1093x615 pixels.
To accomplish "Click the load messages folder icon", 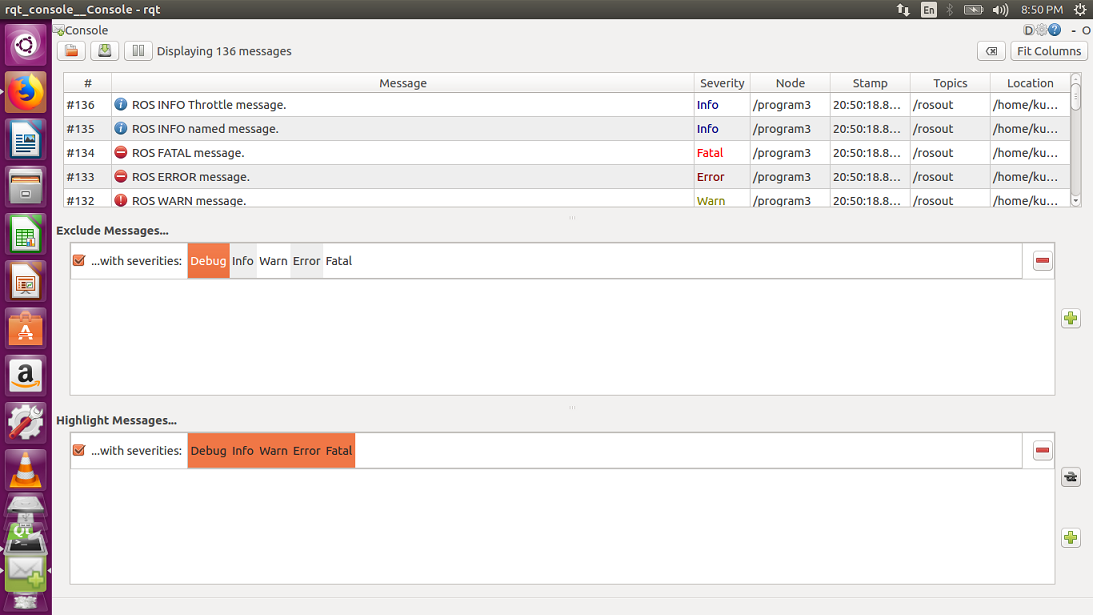I will tap(72, 51).
